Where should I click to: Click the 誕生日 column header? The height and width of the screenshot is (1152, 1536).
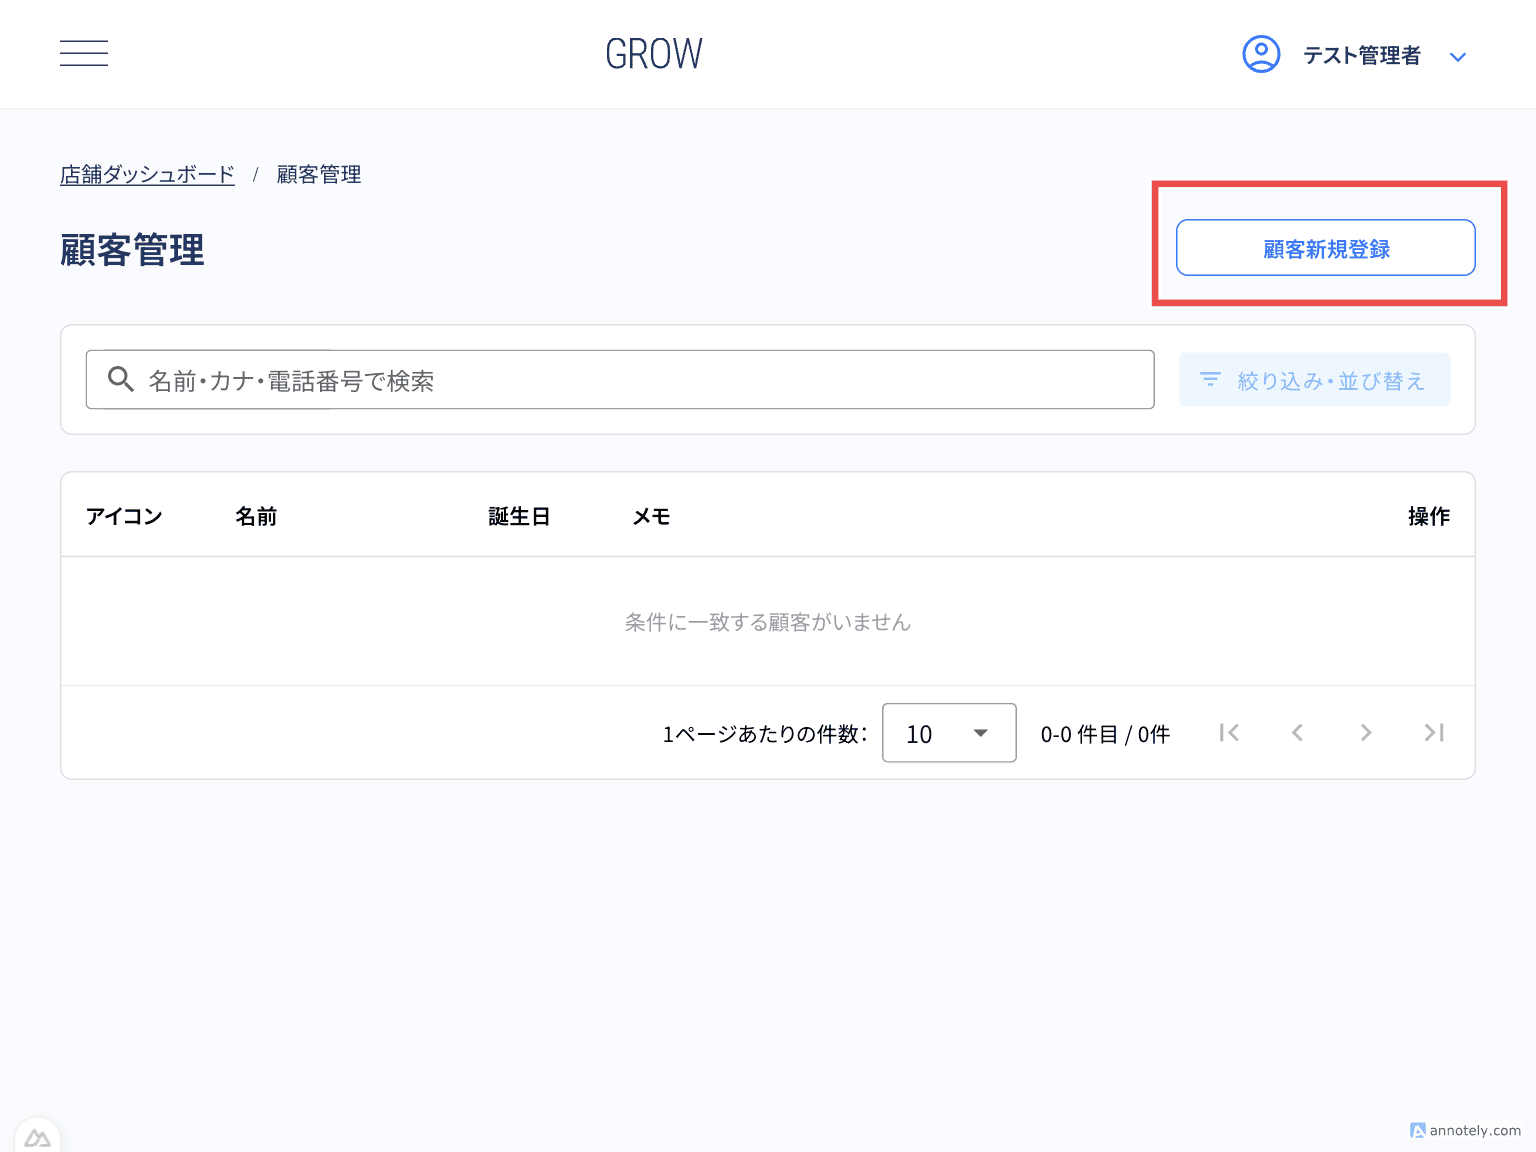(x=519, y=516)
